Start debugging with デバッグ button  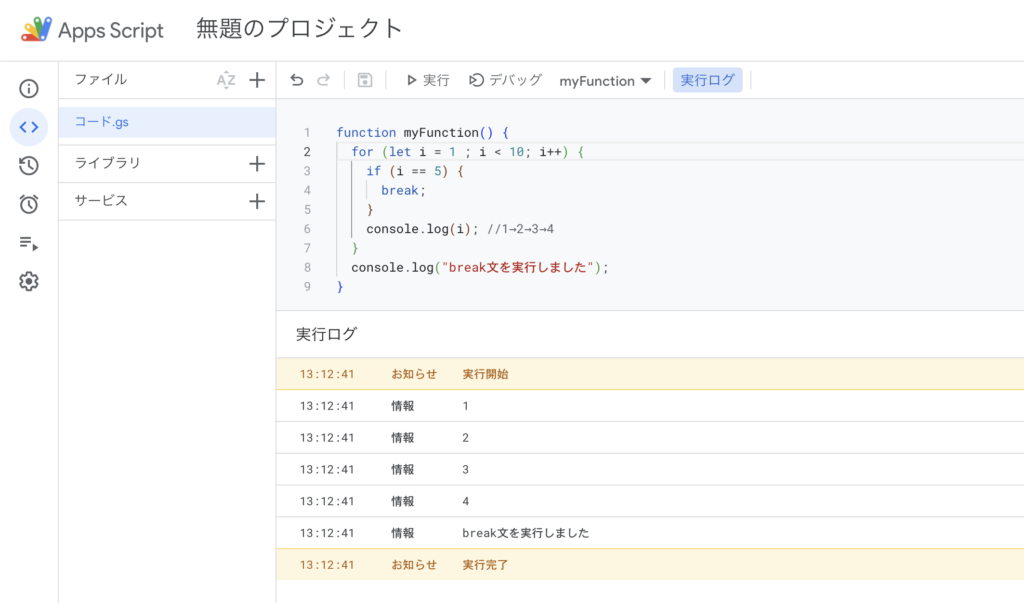point(506,80)
